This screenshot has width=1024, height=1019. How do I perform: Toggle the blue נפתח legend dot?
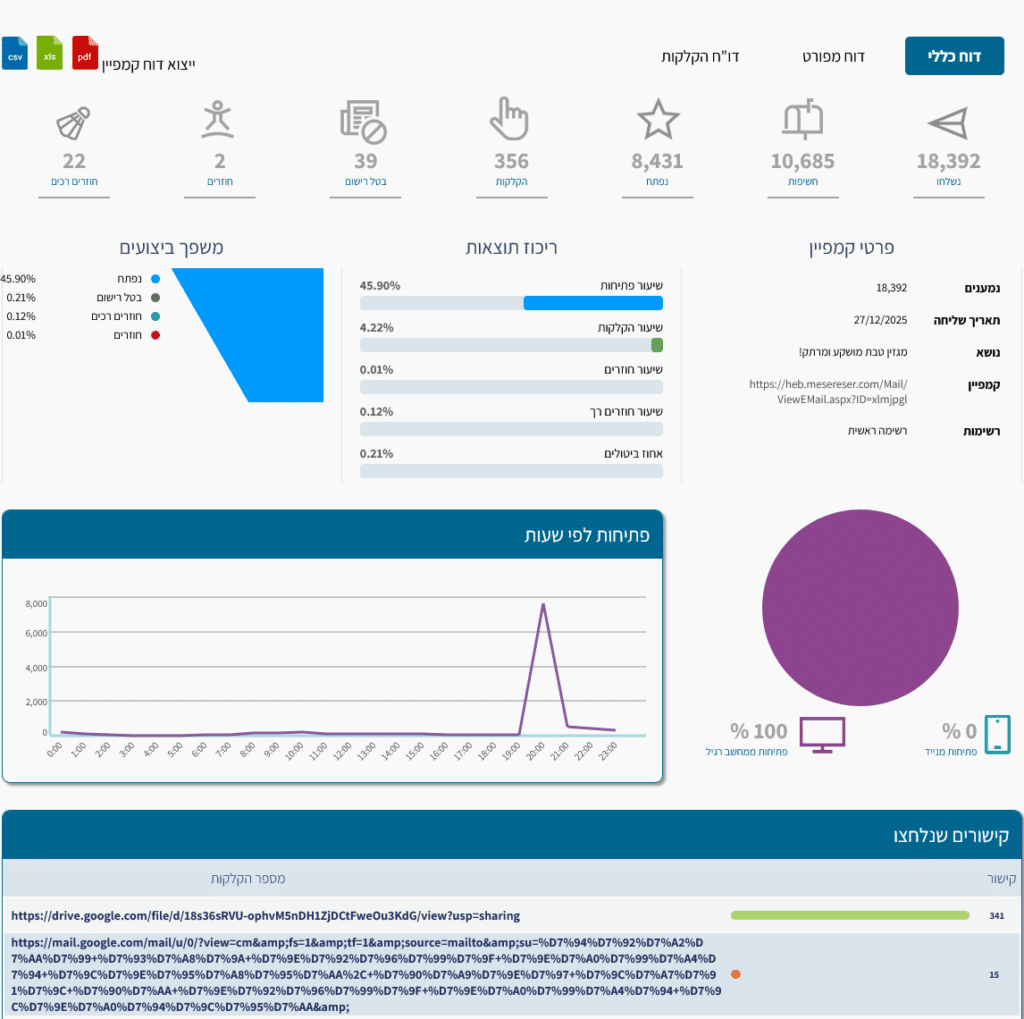pos(155,279)
